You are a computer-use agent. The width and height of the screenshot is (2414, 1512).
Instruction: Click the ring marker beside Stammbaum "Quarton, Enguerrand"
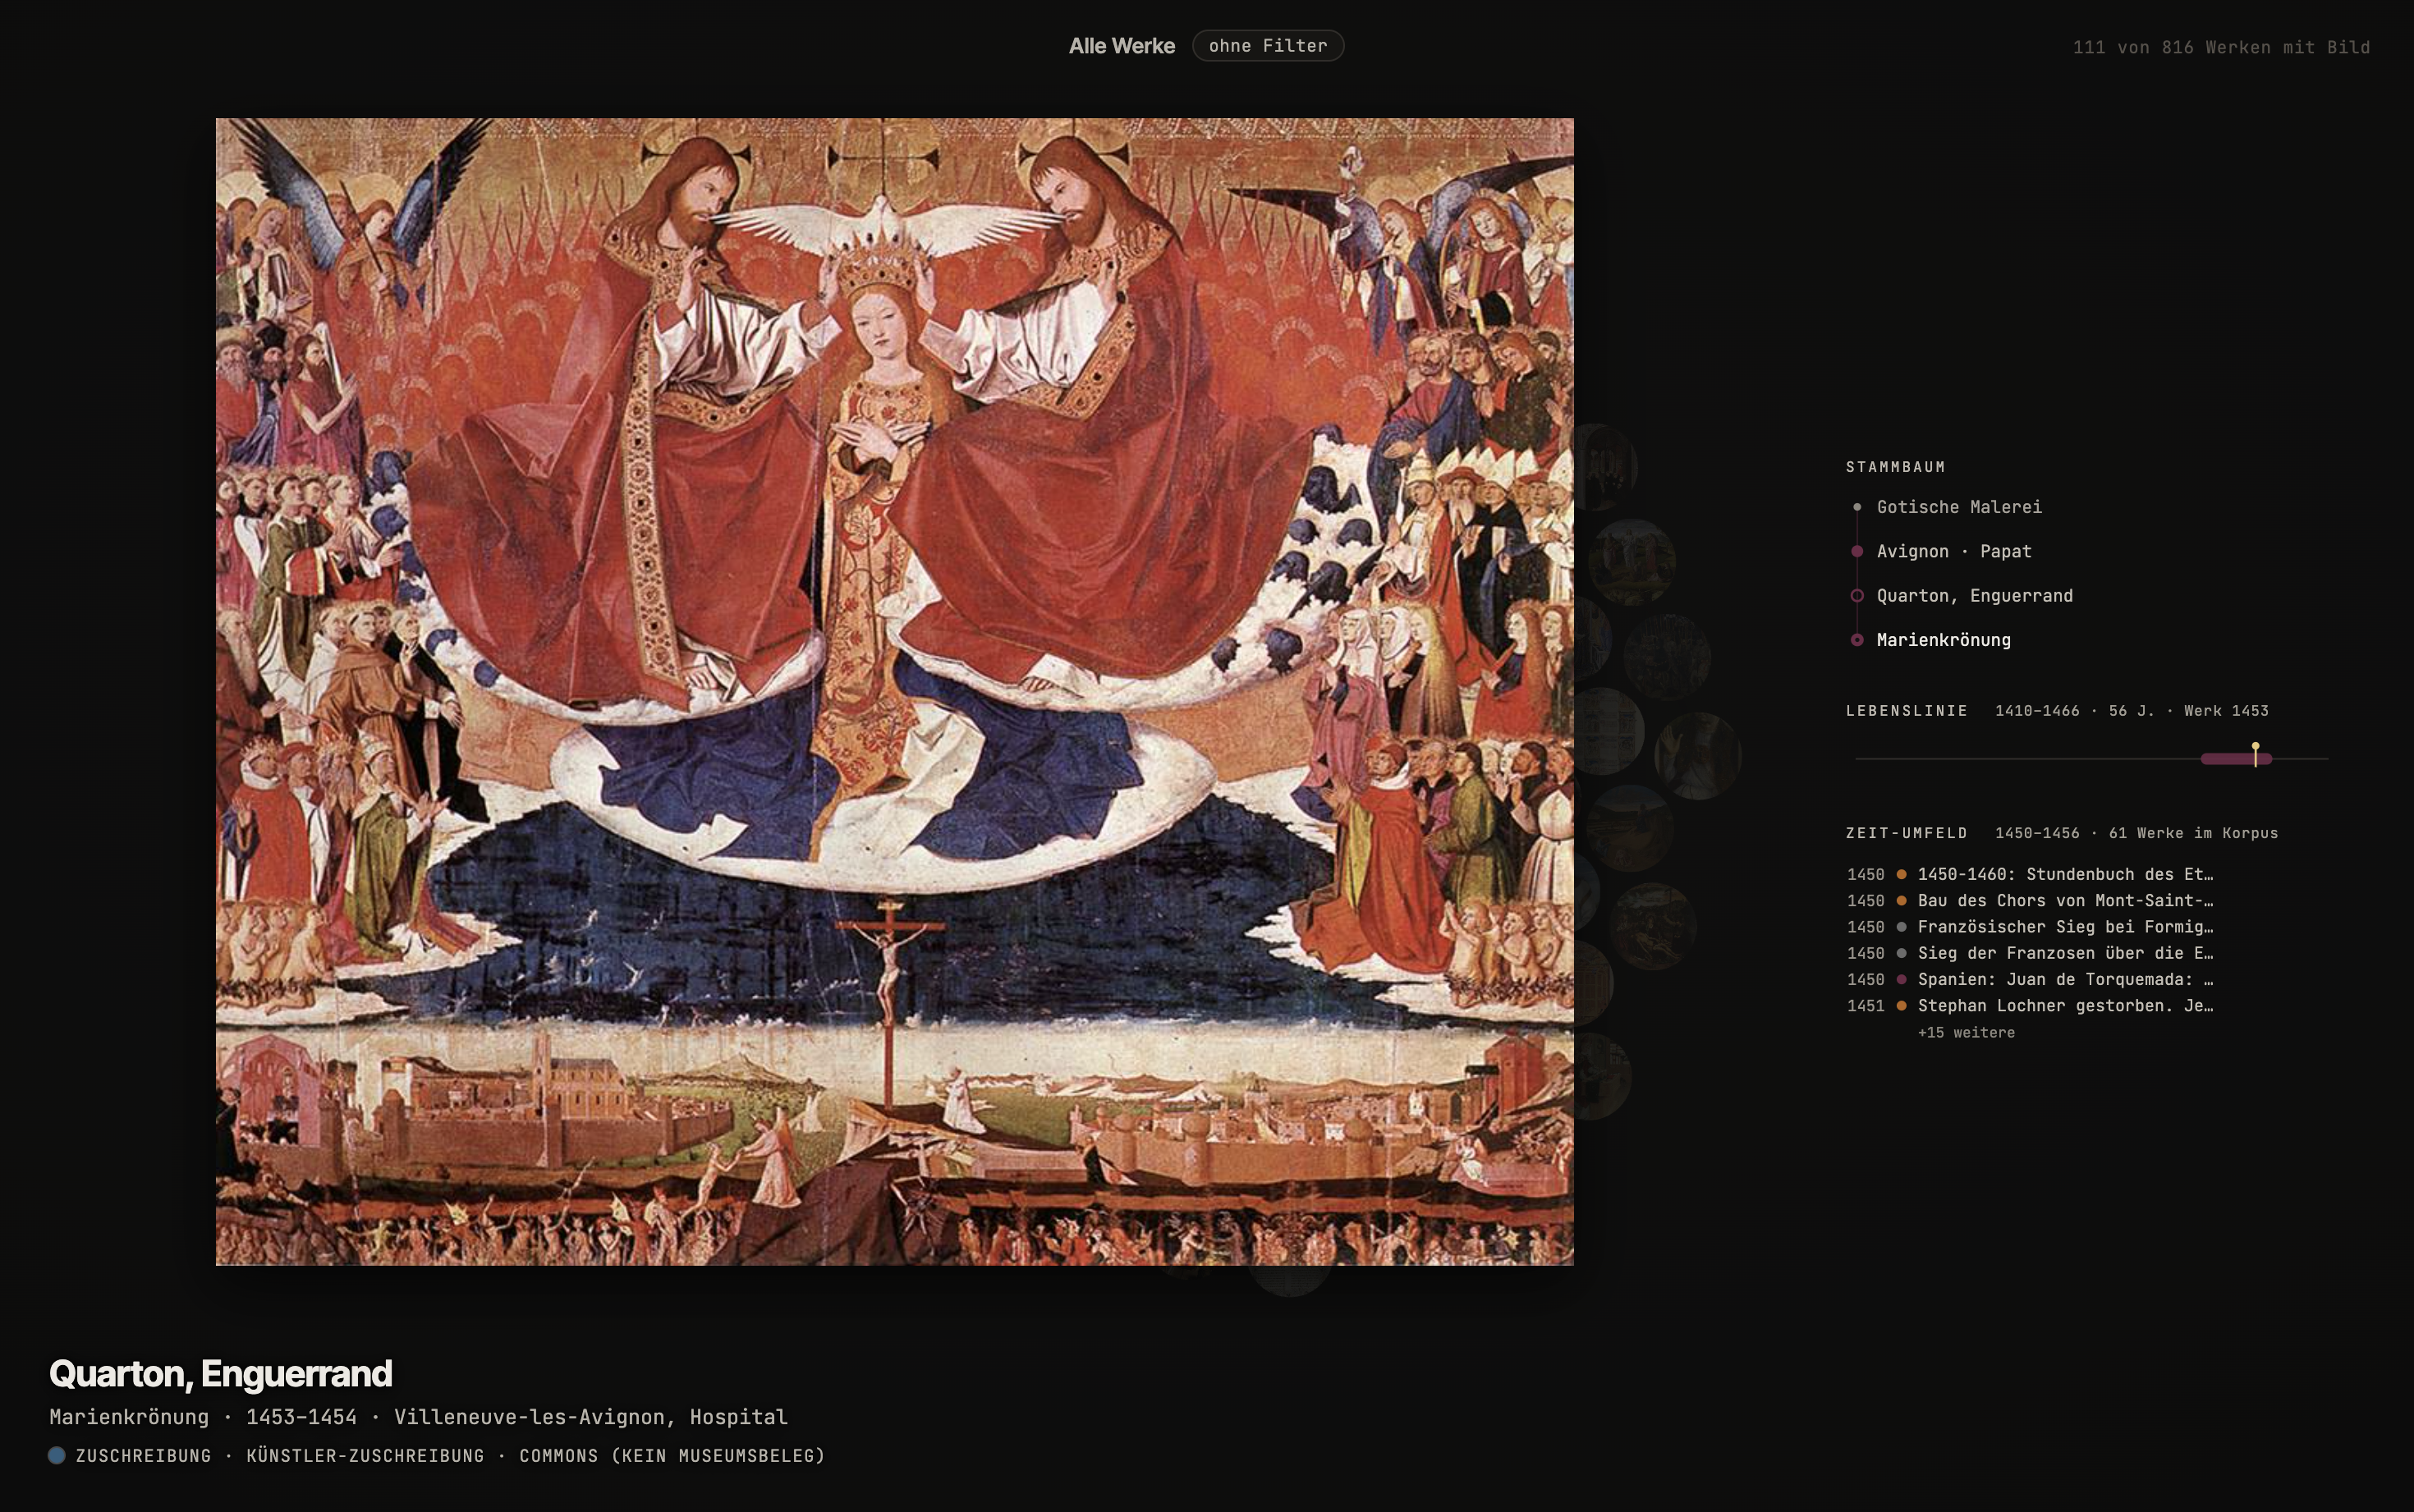[x=1857, y=596]
